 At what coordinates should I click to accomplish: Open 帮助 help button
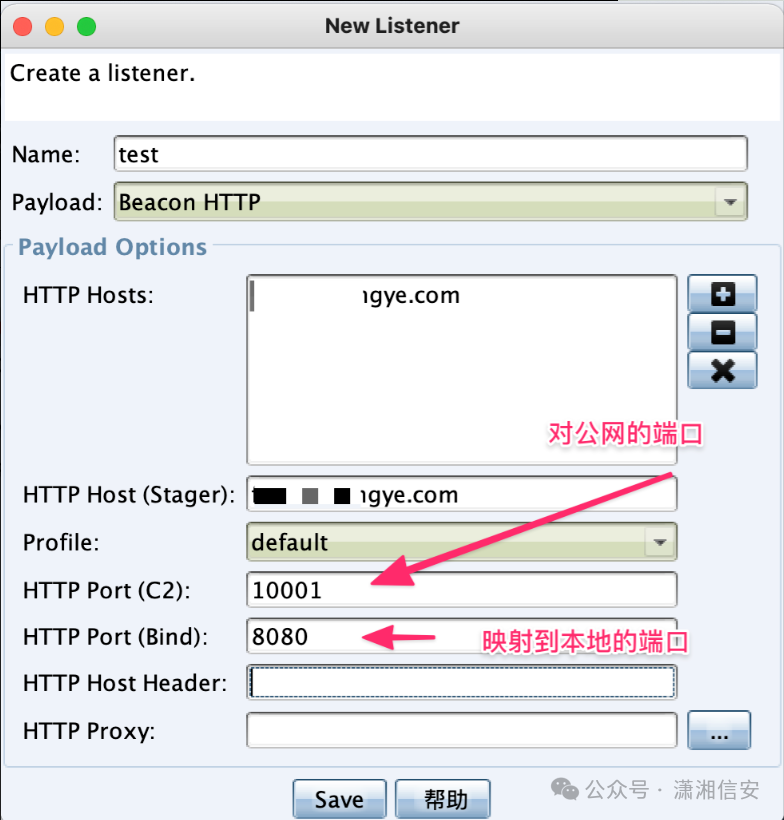(x=442, y=799)
